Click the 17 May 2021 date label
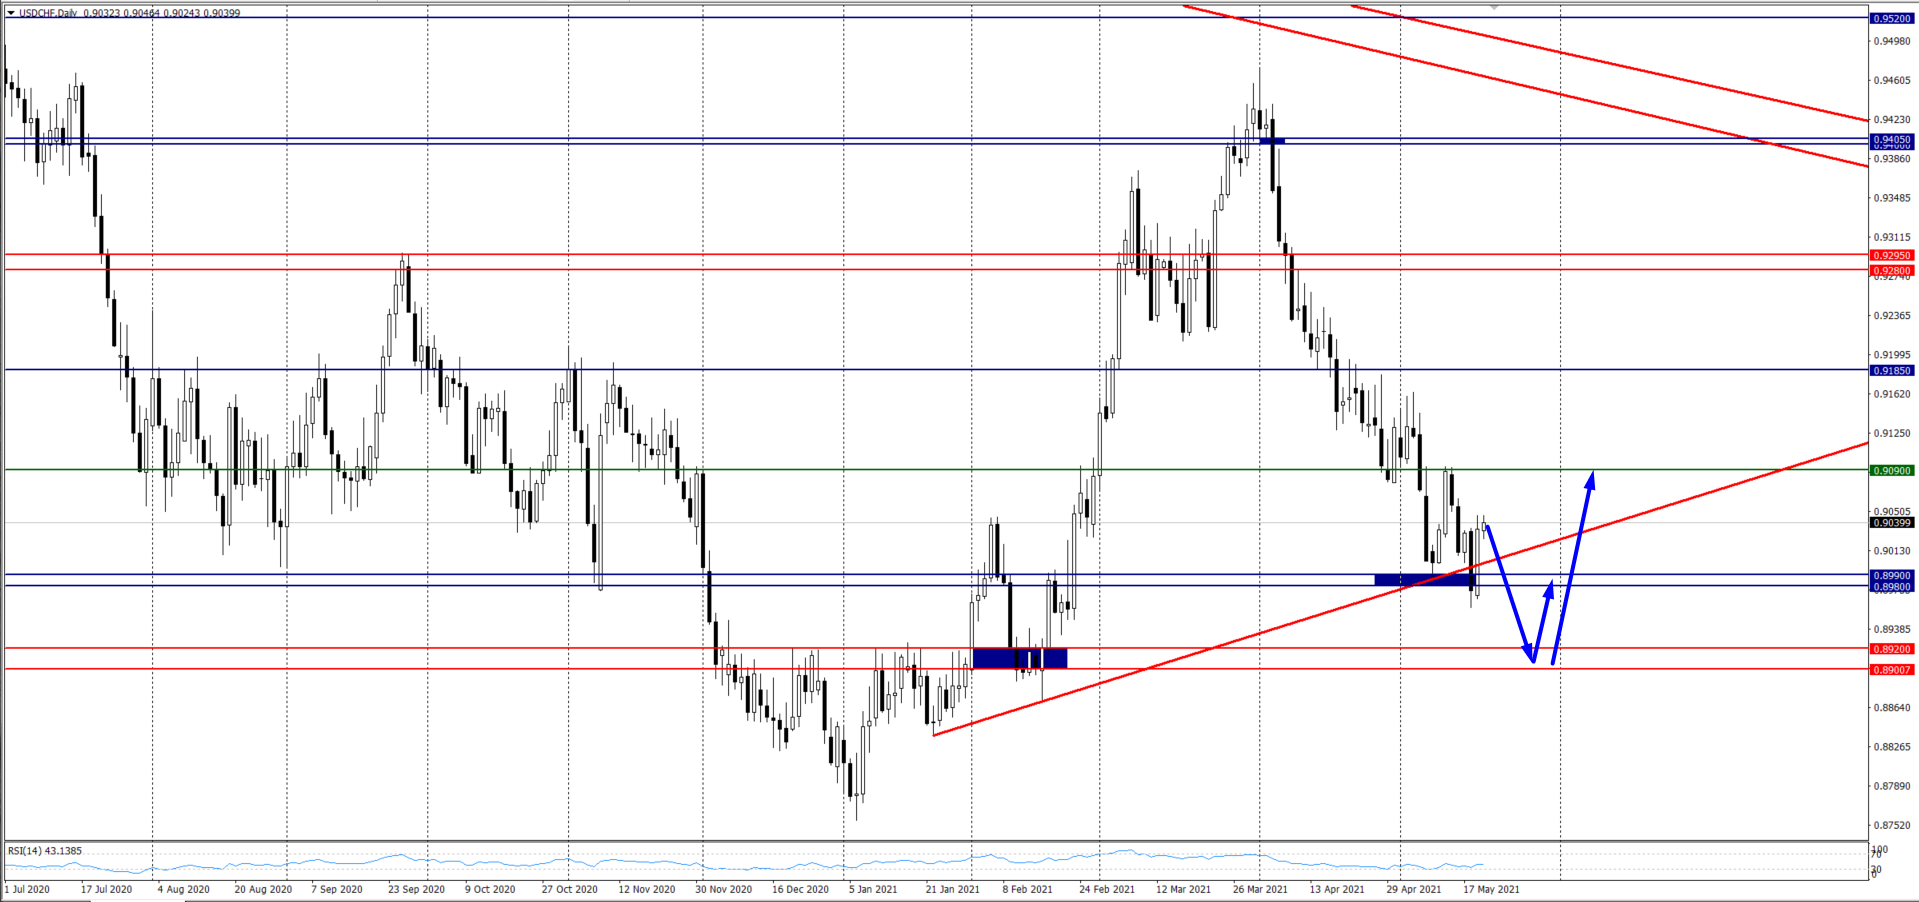This screenshot has width=1919, height=902. tap(1491, 889)
